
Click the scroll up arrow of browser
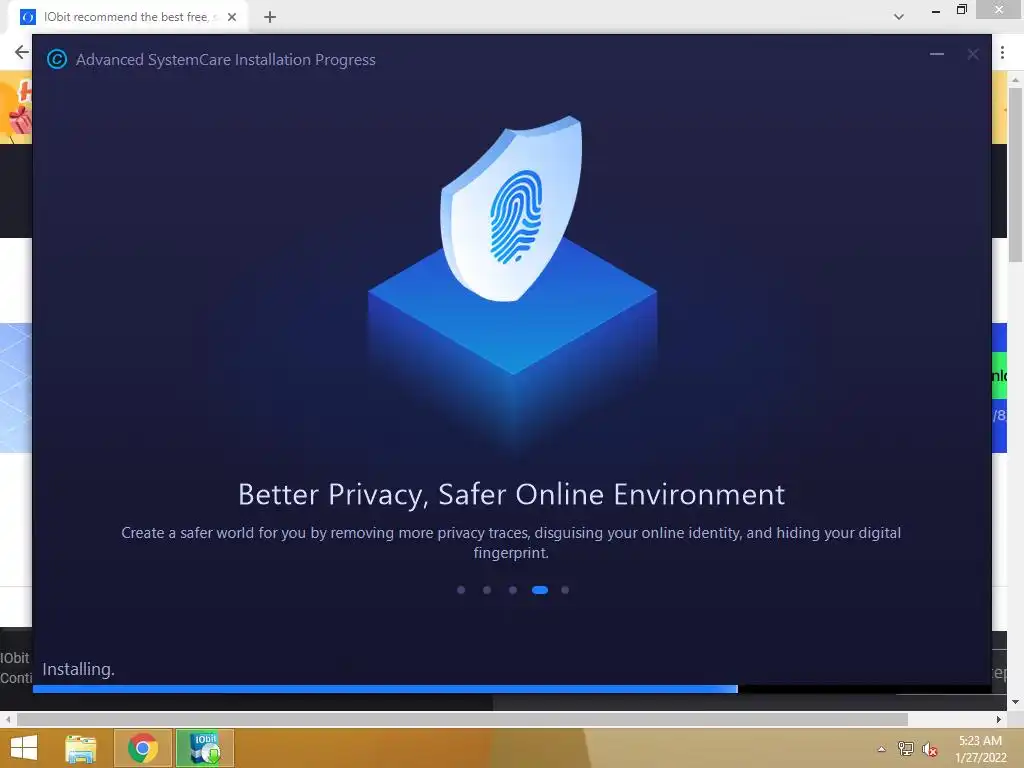point(1015,79)
